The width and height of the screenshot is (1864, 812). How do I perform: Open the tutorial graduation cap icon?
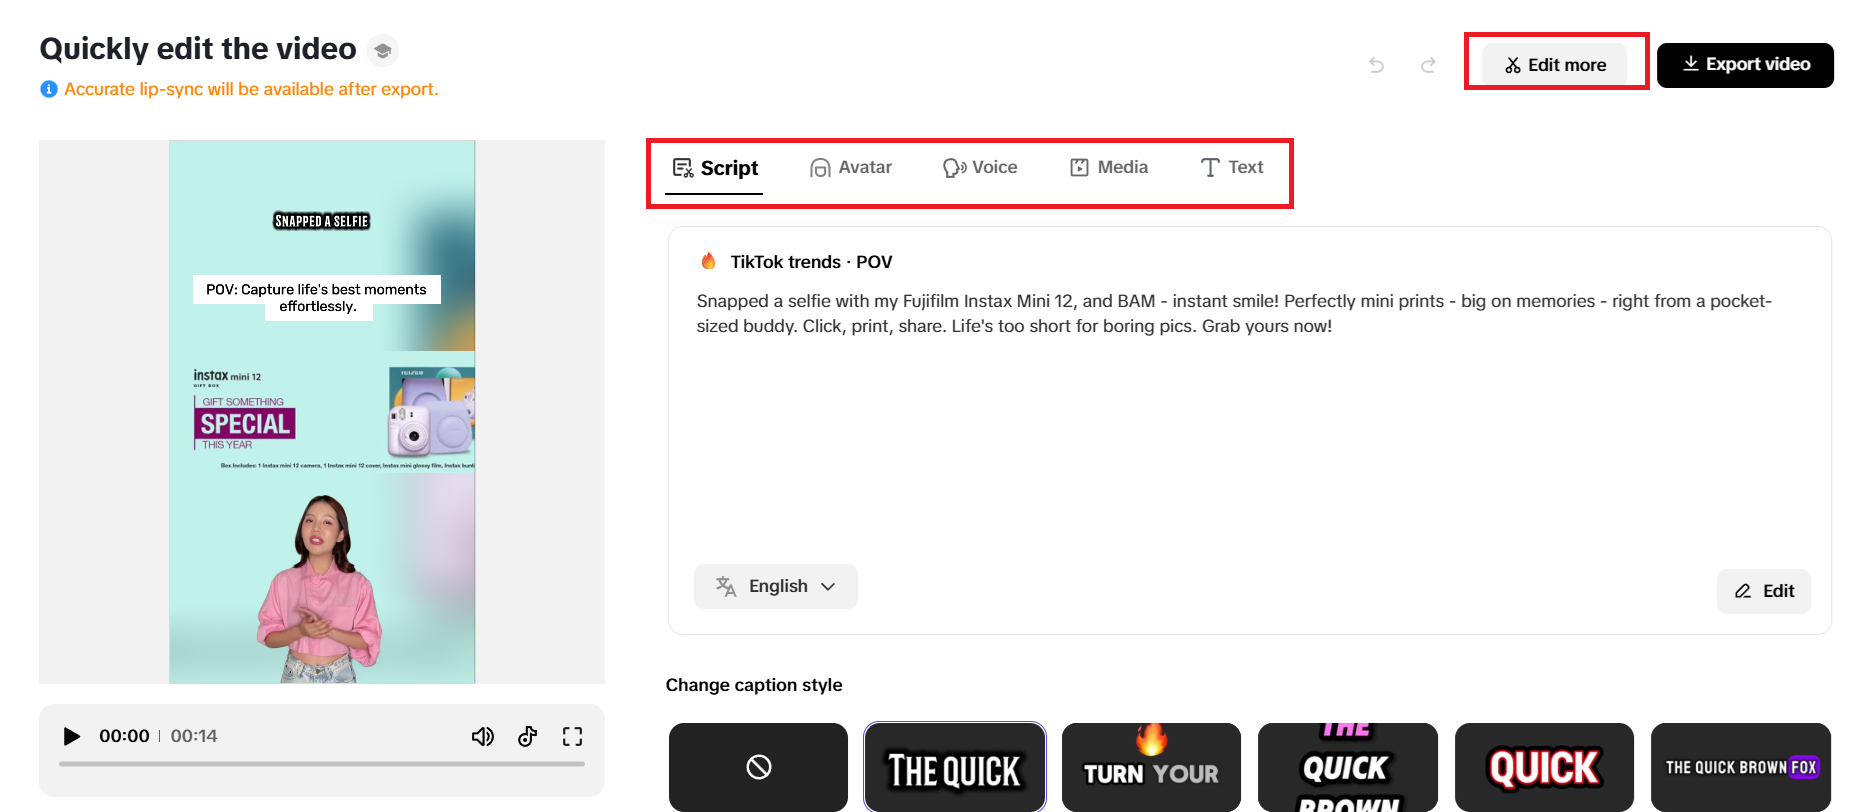(x=383, y=50)
